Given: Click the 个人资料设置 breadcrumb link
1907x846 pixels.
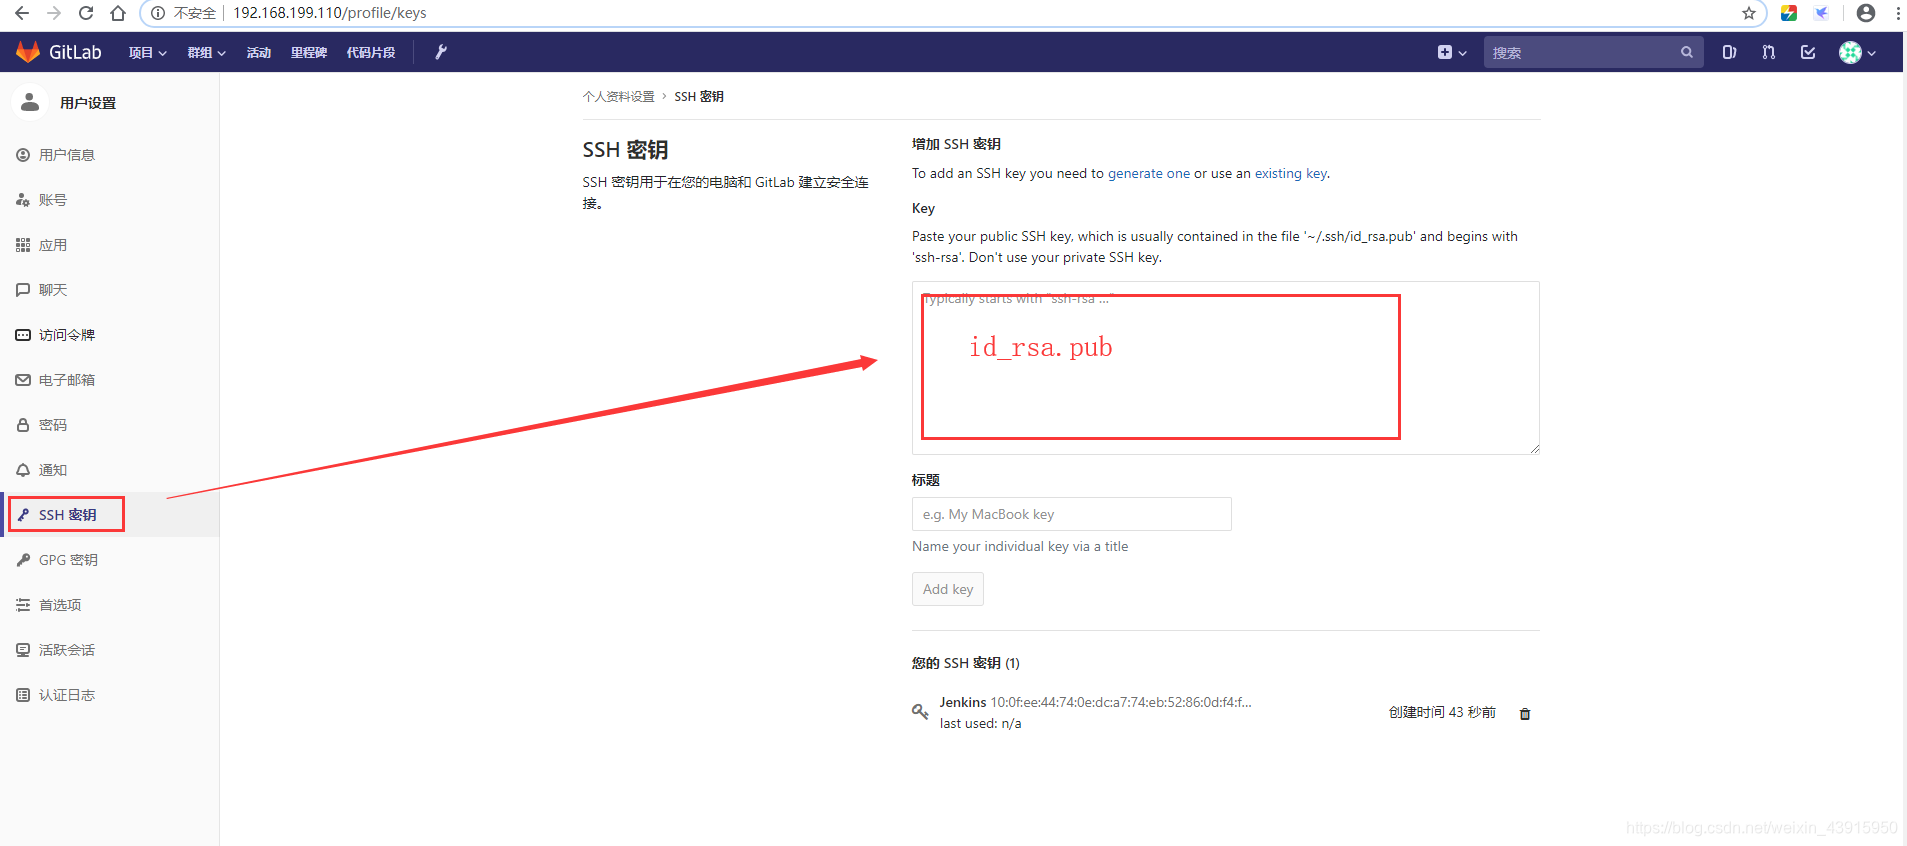Looking at the screenshot, I should [619, 97].
